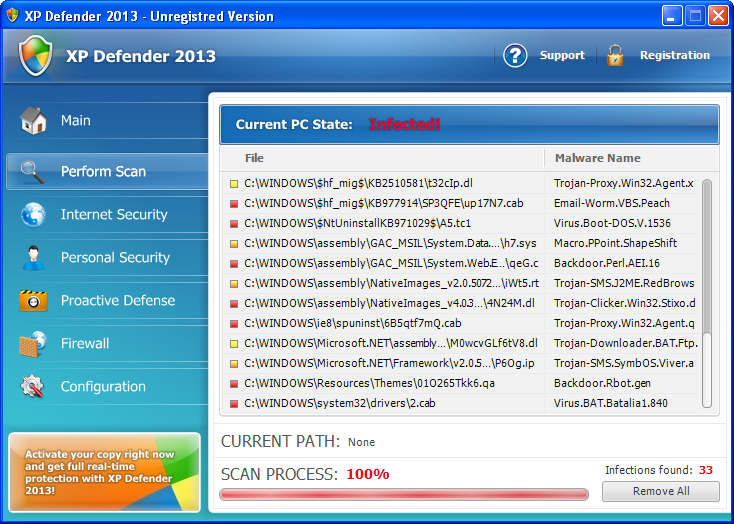734x524 pixels.
Task: Click the Activate your copy banner
Action: point(104,471)
